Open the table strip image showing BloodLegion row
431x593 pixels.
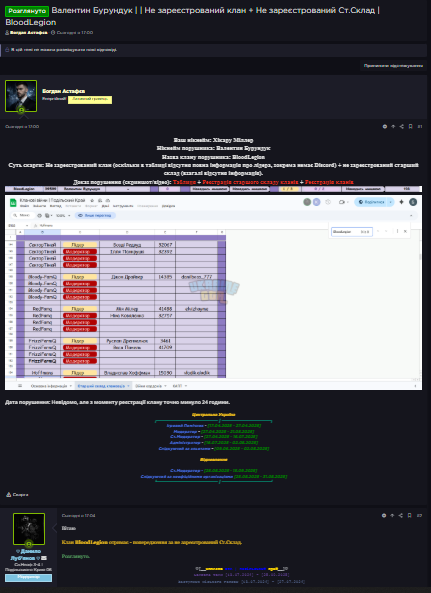(x=213, y=189)
